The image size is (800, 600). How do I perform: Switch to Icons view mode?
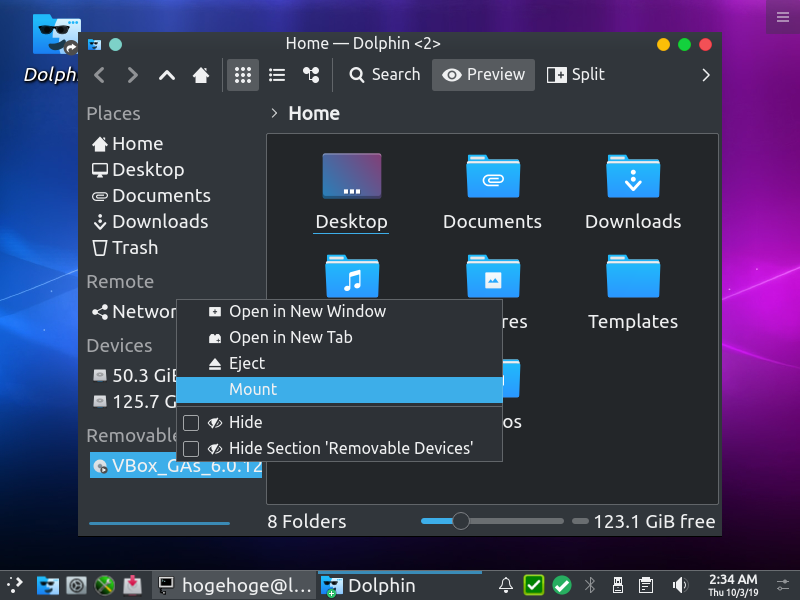[x=243, y=75]
